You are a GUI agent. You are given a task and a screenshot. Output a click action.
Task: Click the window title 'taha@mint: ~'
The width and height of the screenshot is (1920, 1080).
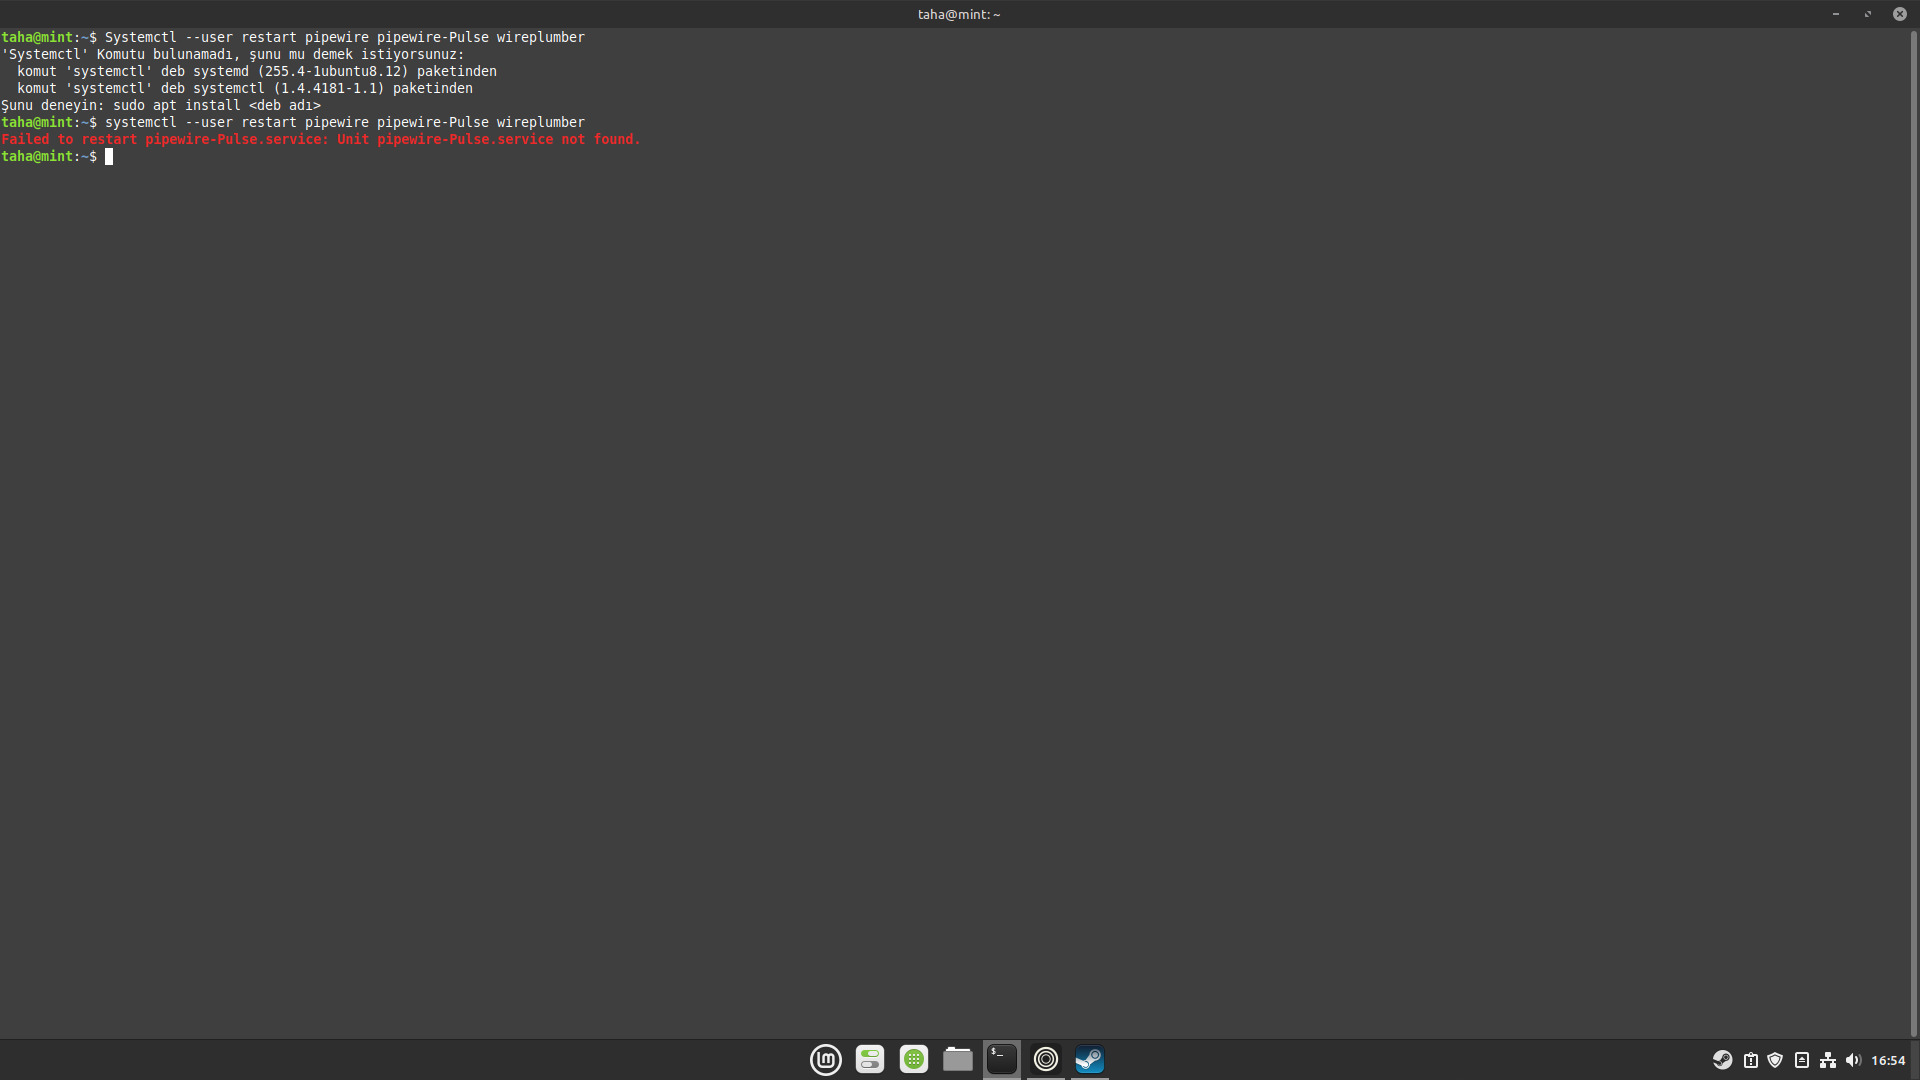coord(959,14)
